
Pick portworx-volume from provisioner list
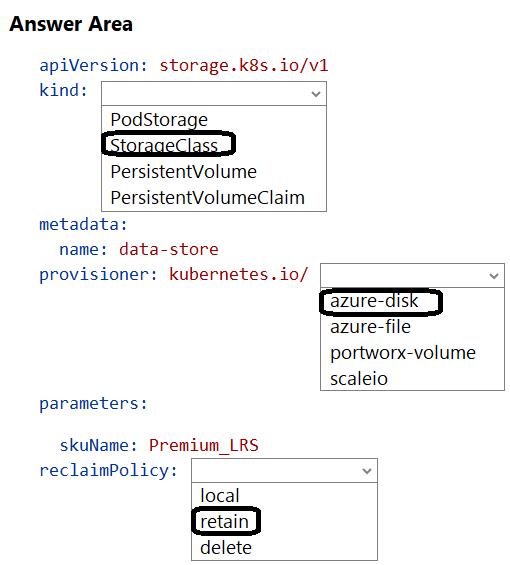click(403, 353)
